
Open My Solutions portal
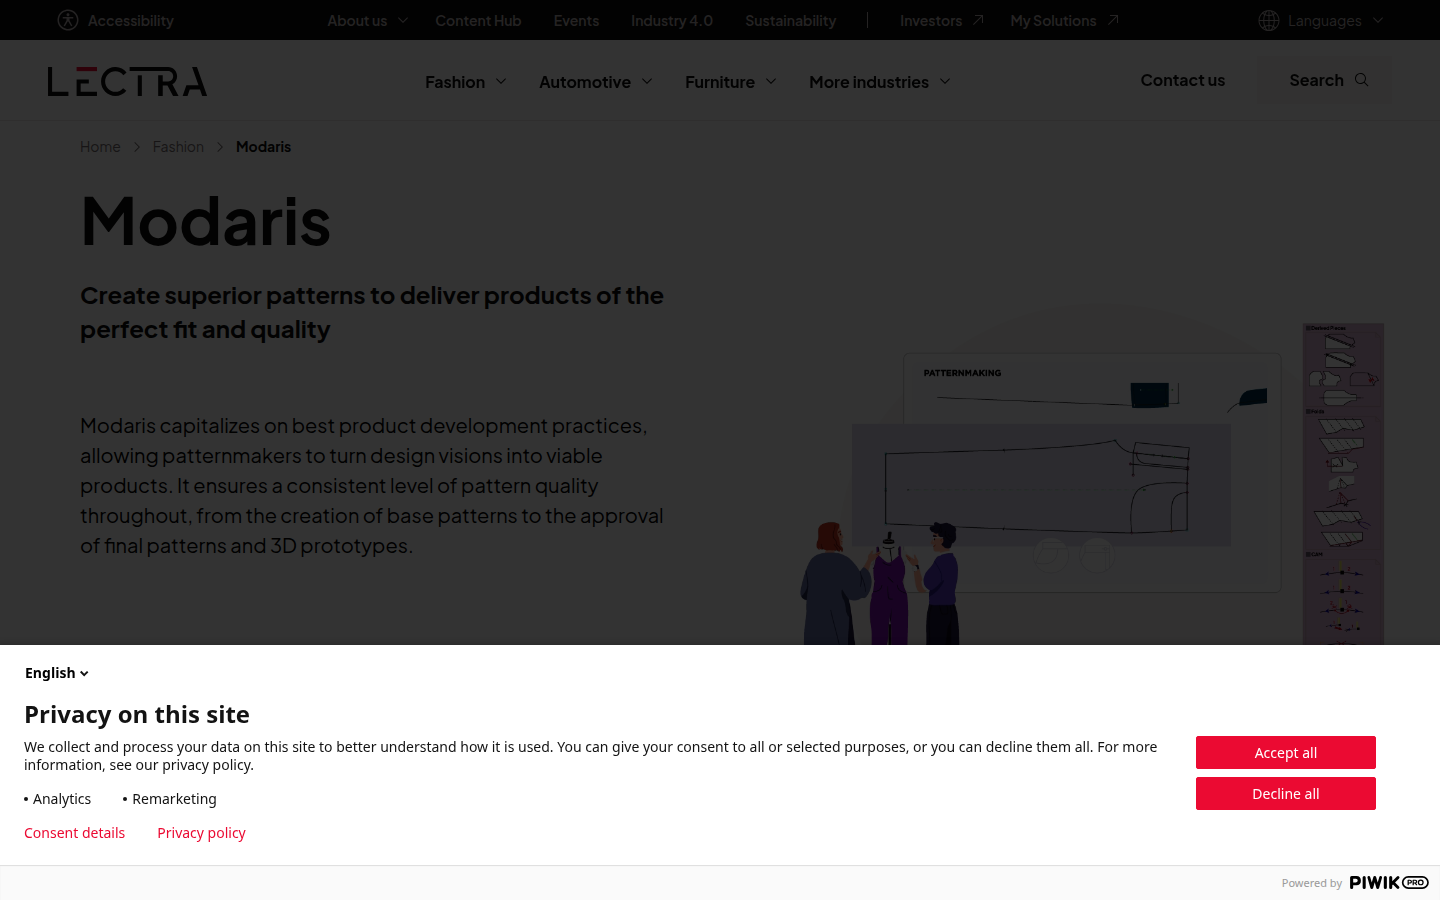pyautogui.click(x=1053, y=20)
